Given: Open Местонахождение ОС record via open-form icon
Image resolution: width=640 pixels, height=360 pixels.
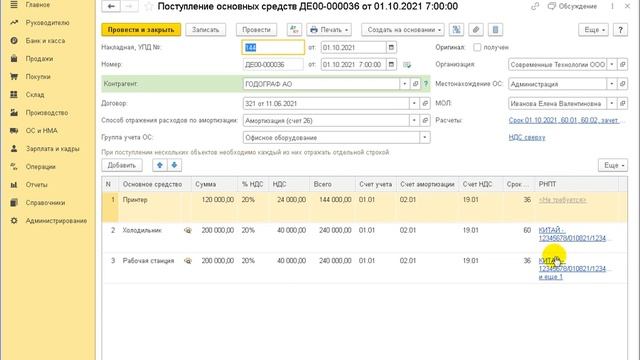Looking at the screenshot, I should (x=622, y=84).
